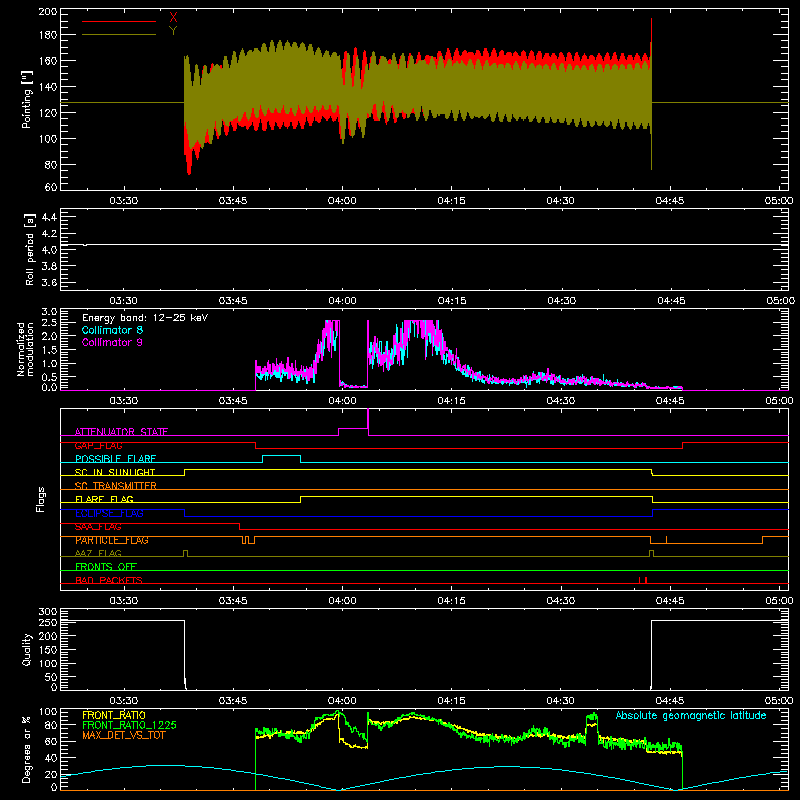Click the Pointing axis title

[27, 99]
